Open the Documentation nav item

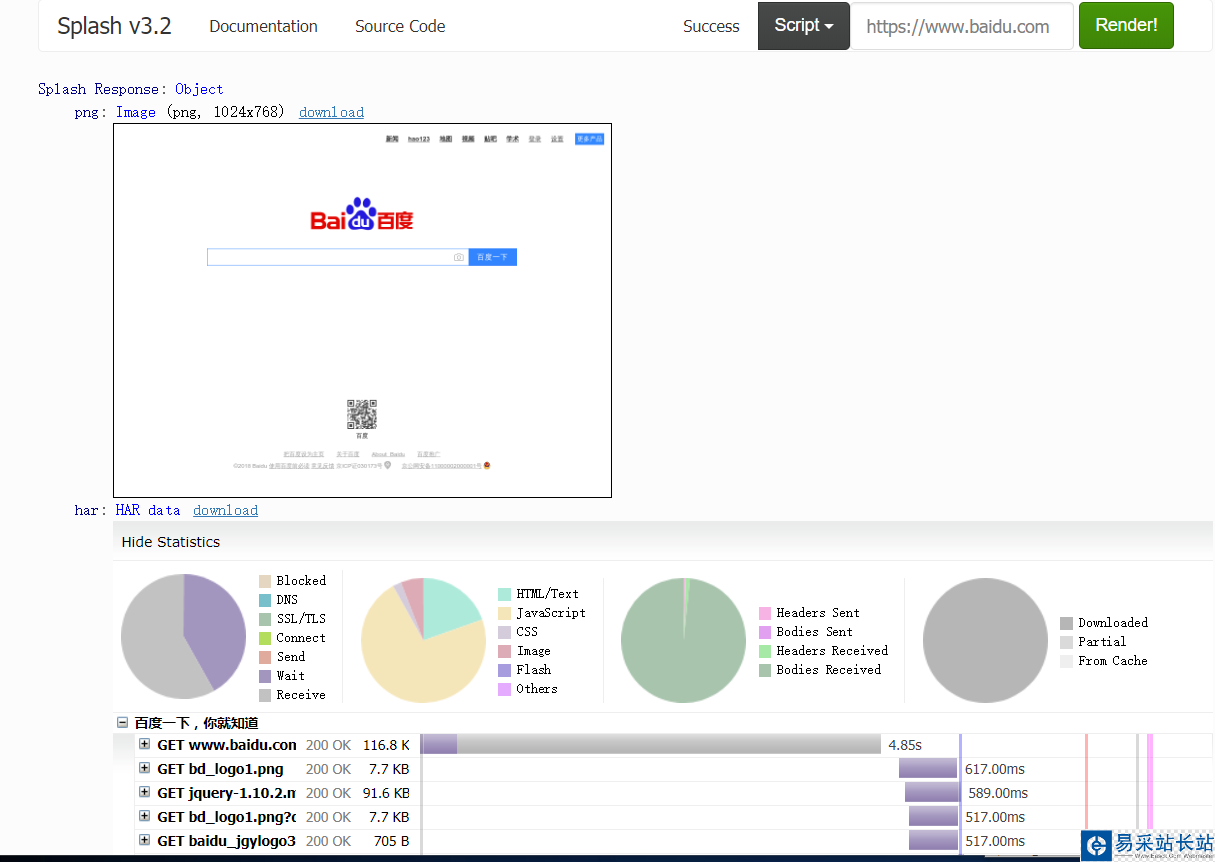point(263,26)
